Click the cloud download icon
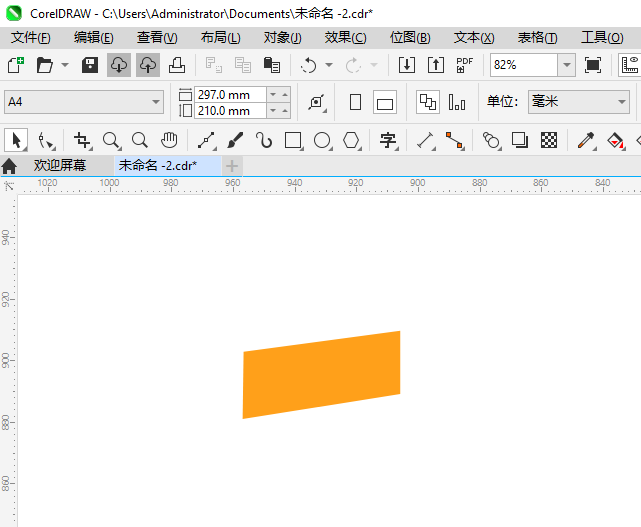641x527 pixels. coord(119,65)
